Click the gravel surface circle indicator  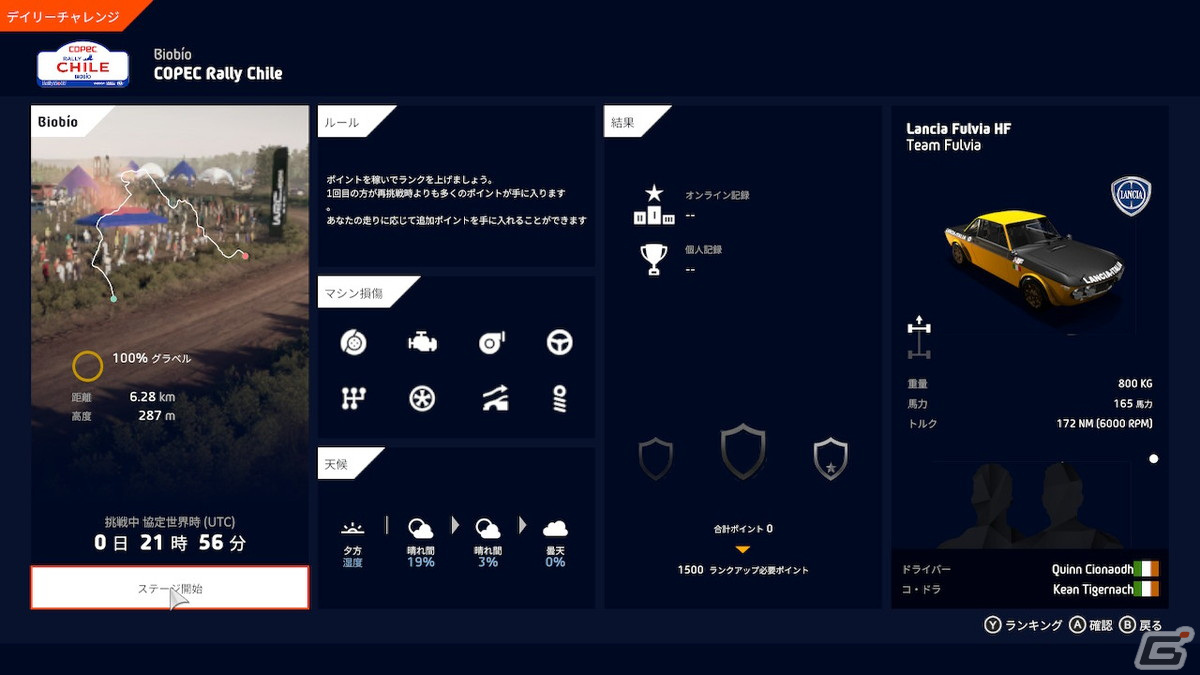click(87, 366)
